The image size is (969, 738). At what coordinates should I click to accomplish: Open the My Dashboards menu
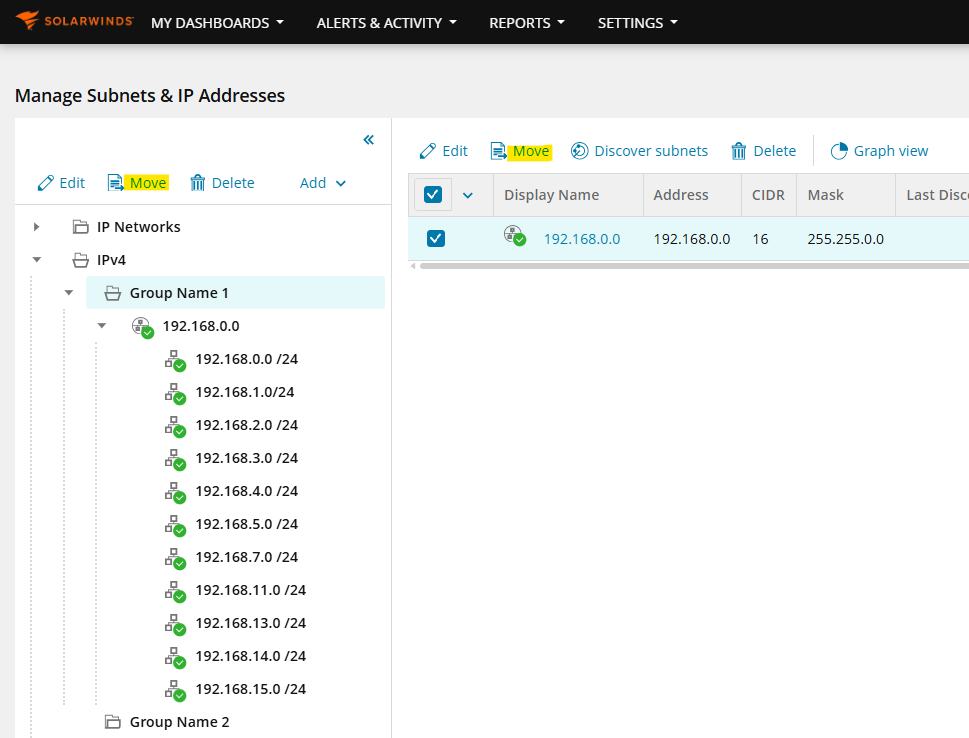coord(217,23)
